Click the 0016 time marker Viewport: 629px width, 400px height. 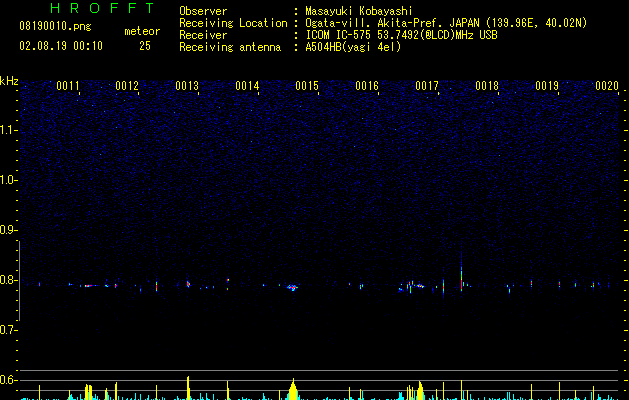(x=367, y=86)
